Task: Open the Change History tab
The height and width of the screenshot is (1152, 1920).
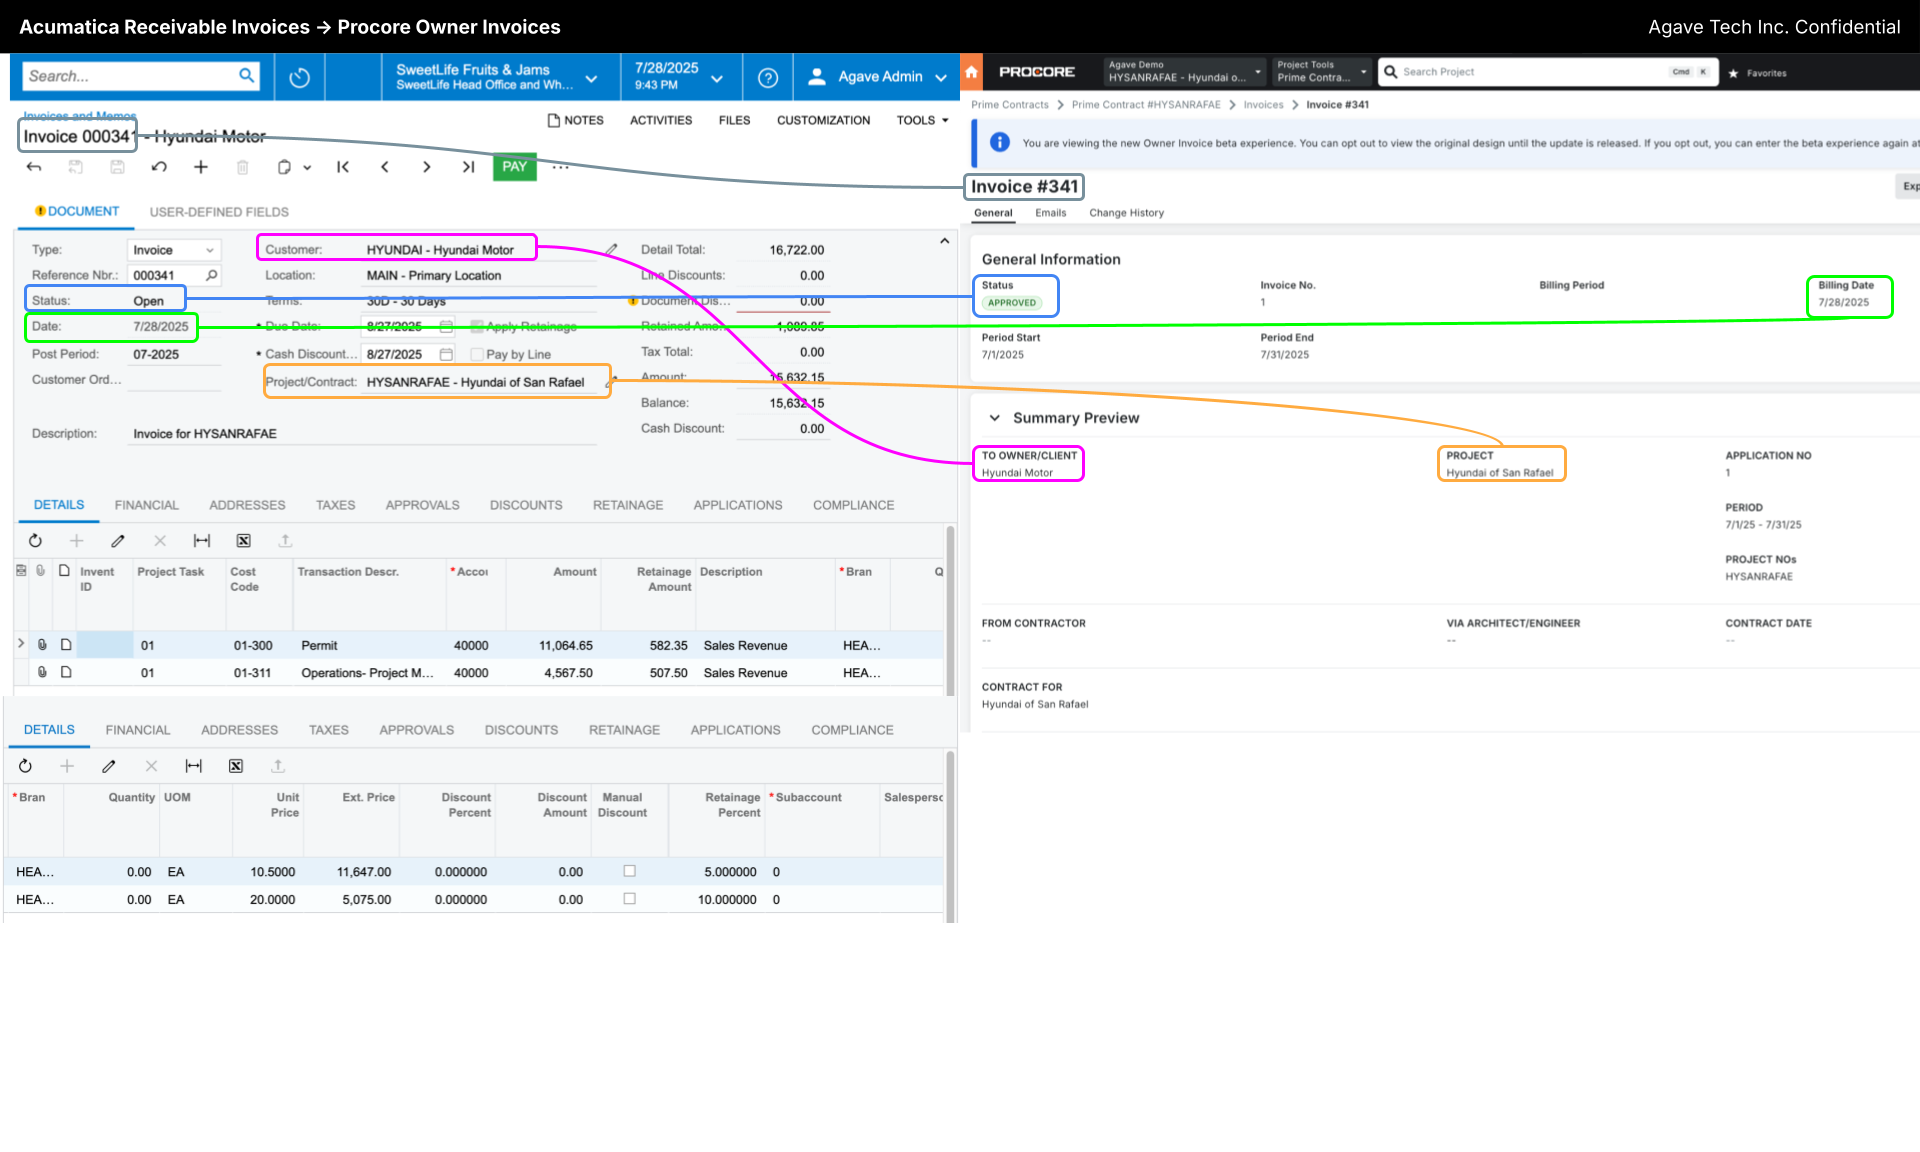Action: [1126, 213]
